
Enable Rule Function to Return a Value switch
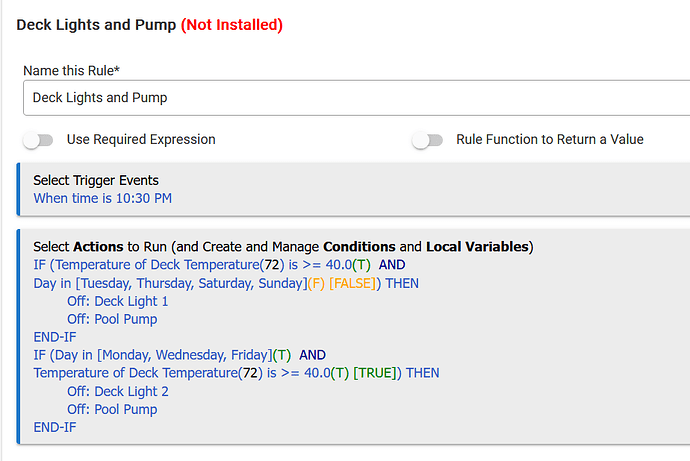427,140
